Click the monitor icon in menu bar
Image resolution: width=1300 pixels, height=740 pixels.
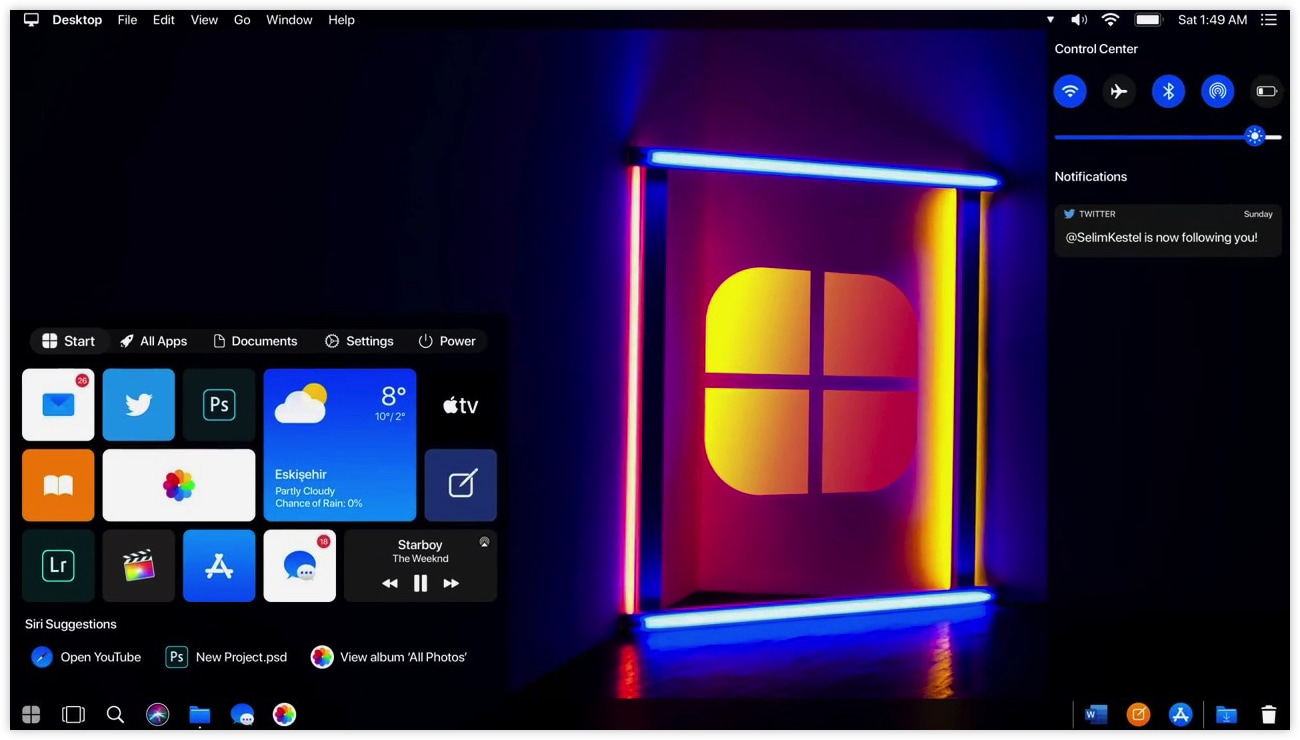(x=31, y=20)
